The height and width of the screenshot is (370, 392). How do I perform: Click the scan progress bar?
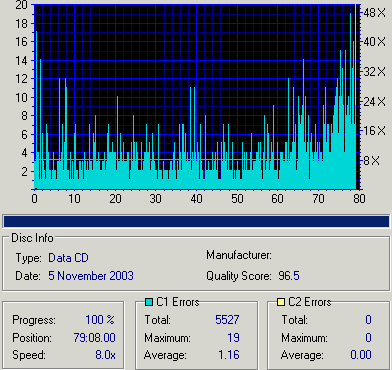pos(196,221)
